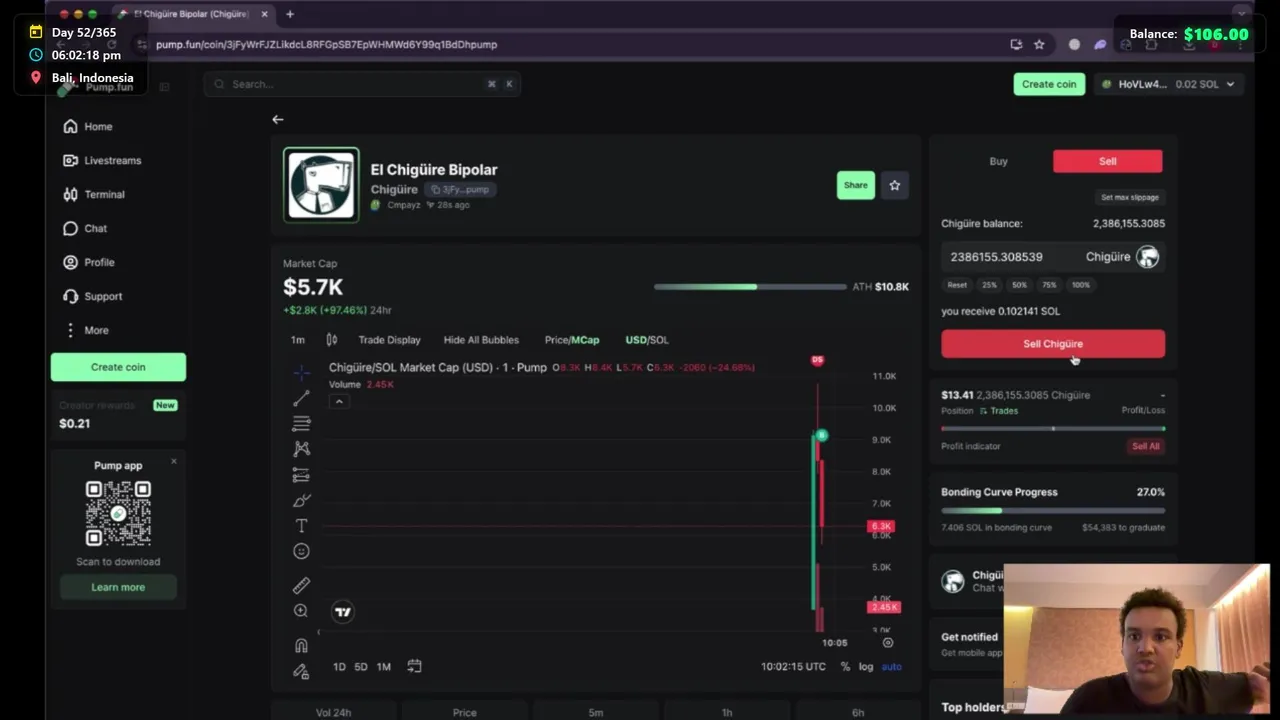
Task: Open chart settings gear icon
Action: coord(887,642)
